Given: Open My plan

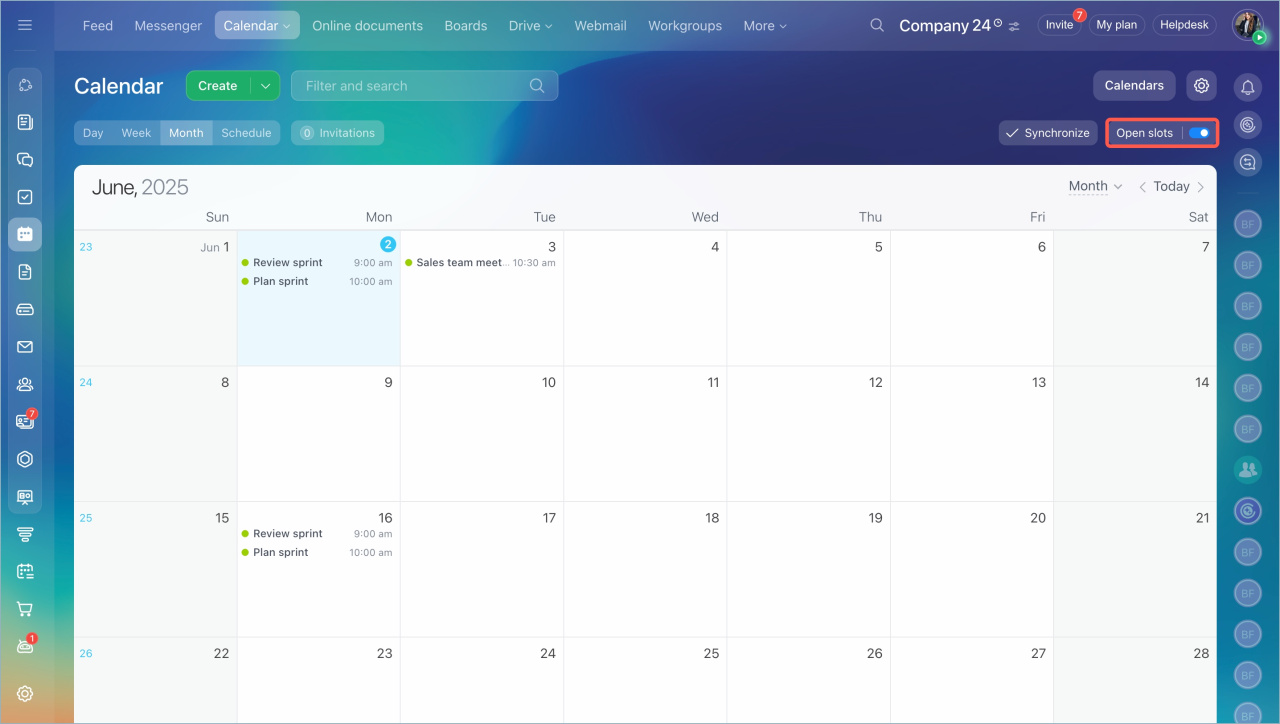Looking at the screenshot, I should (x=1117, y=25).
